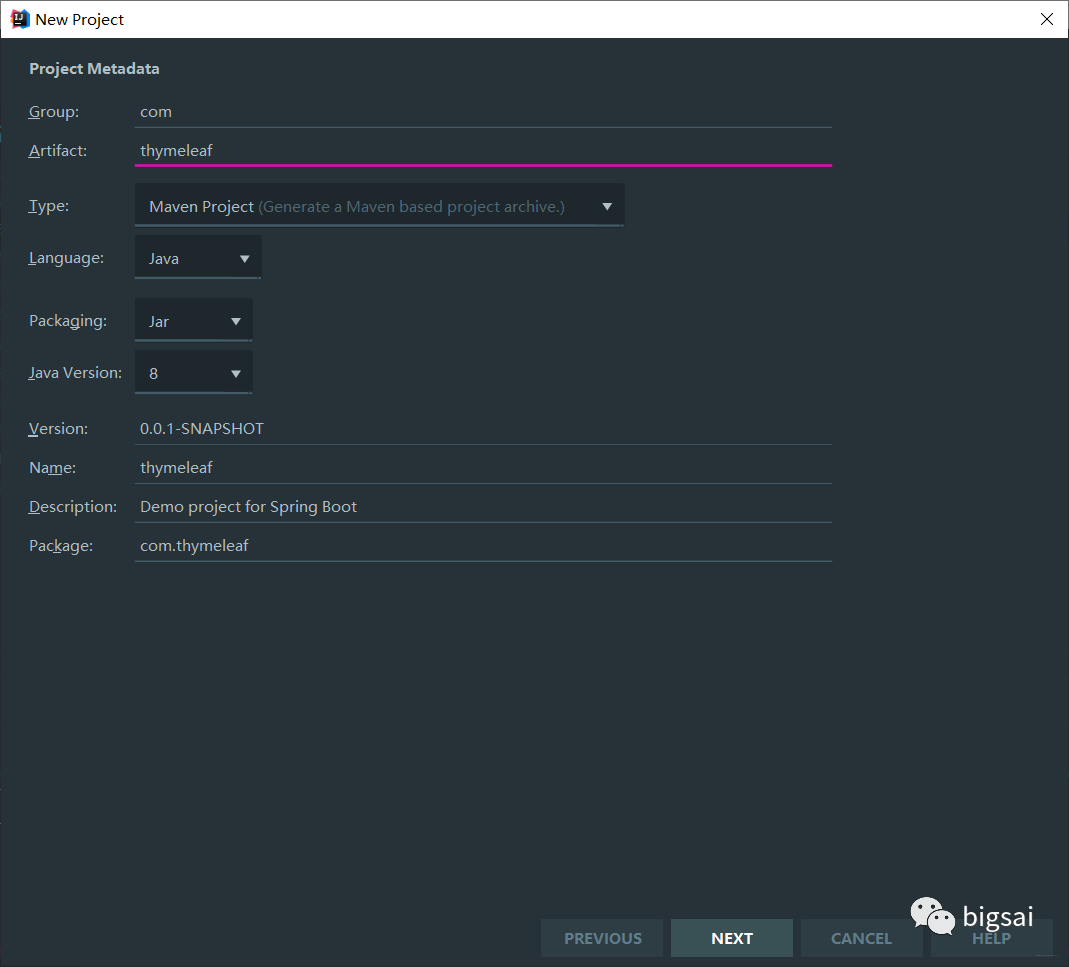Edit the Version field 0.0.1-SNAPSHOT

click(483, 429)
